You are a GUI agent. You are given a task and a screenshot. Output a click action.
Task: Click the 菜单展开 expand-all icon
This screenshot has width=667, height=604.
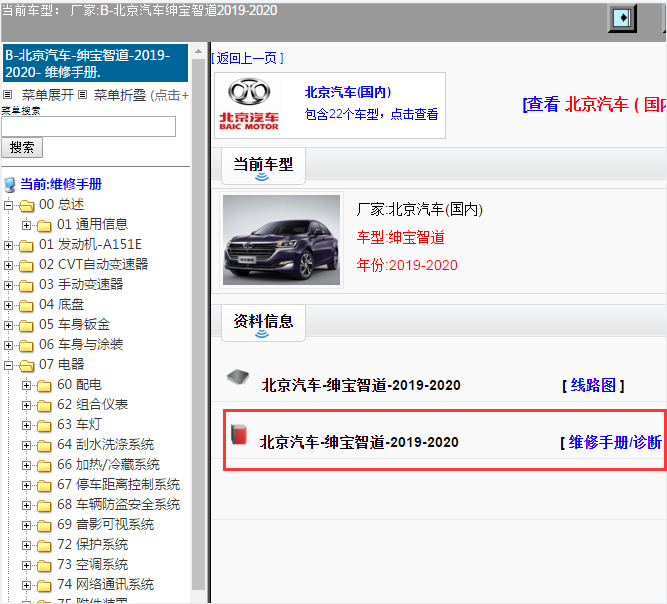(8, 94)
